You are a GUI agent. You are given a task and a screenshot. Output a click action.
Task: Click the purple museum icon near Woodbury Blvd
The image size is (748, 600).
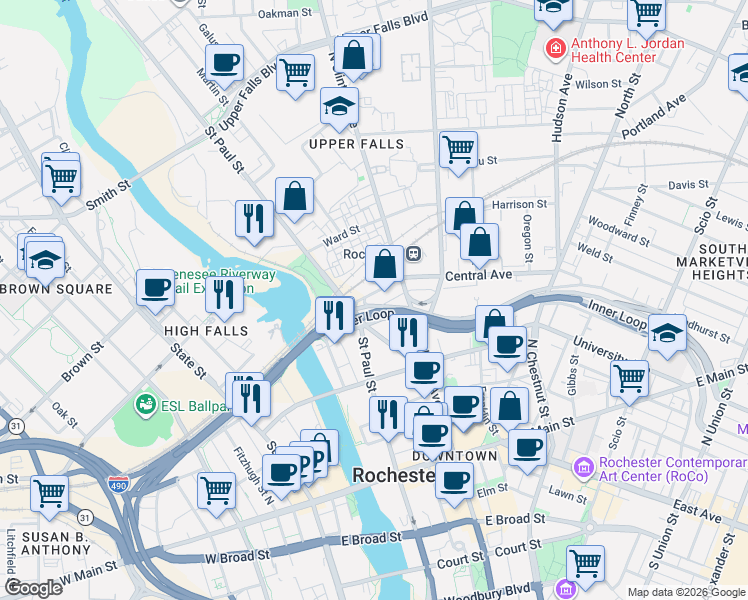565,589
